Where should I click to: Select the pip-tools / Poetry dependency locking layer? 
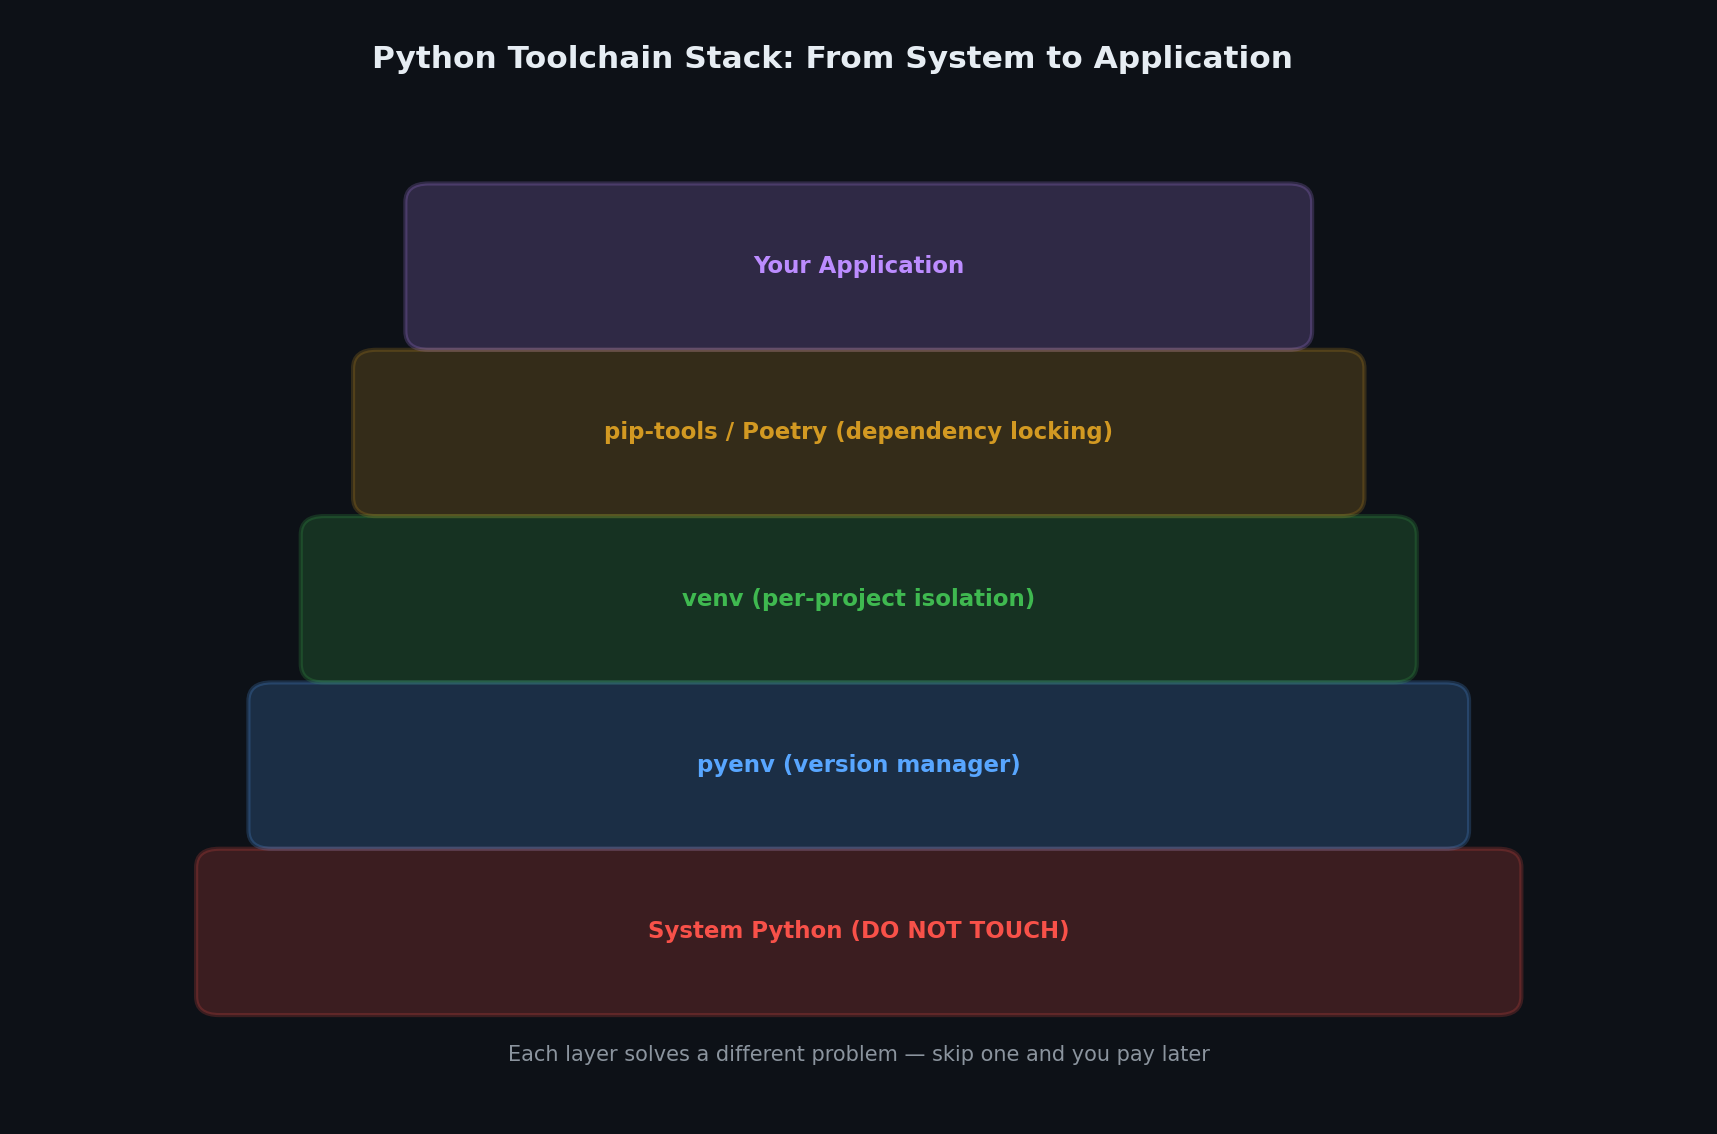tap(858, 432)
